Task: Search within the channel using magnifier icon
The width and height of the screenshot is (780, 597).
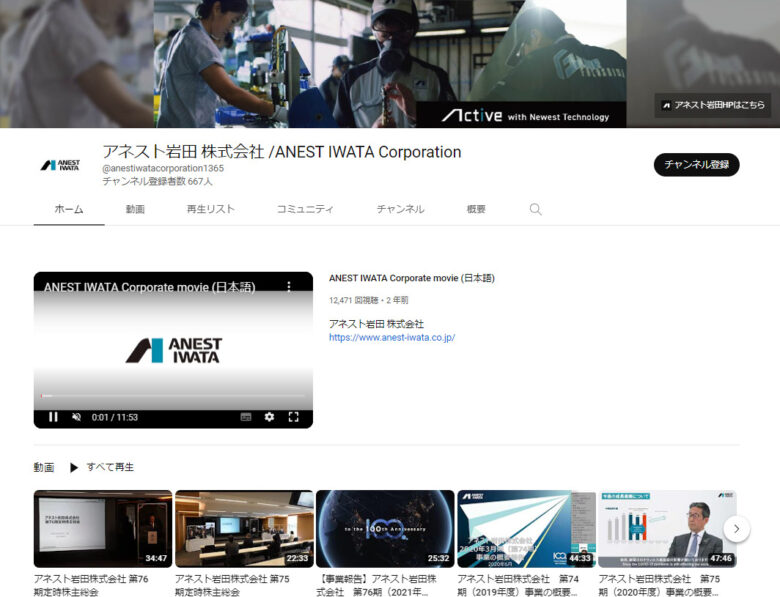Action: click(535, 209)
